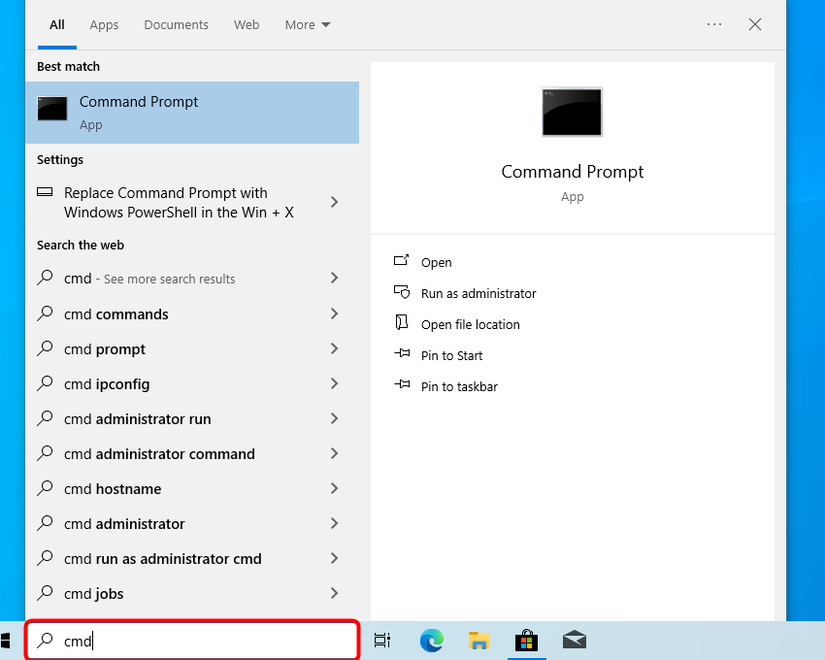Open the Microsoft Store from the taskbar
Viewport: 825px width, 660px height.
[527, 640]
